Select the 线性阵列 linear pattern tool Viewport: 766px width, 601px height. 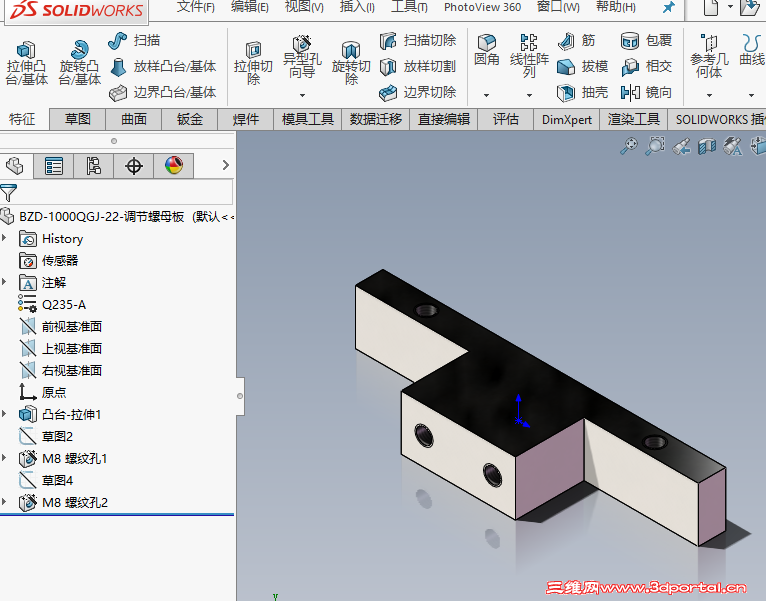point(529,56)
